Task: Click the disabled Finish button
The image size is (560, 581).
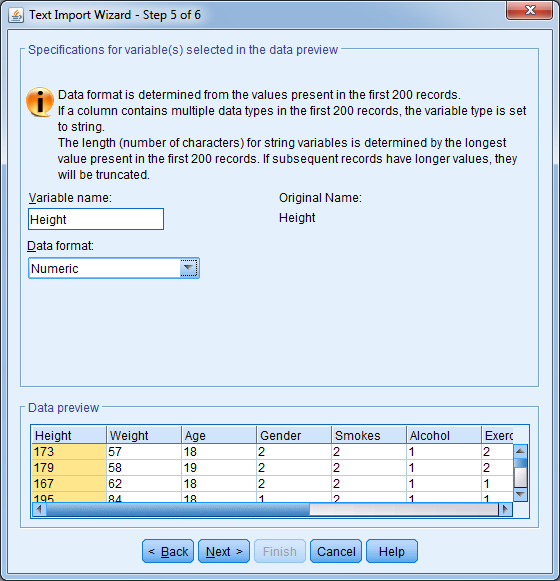Action: pos(280,551)
